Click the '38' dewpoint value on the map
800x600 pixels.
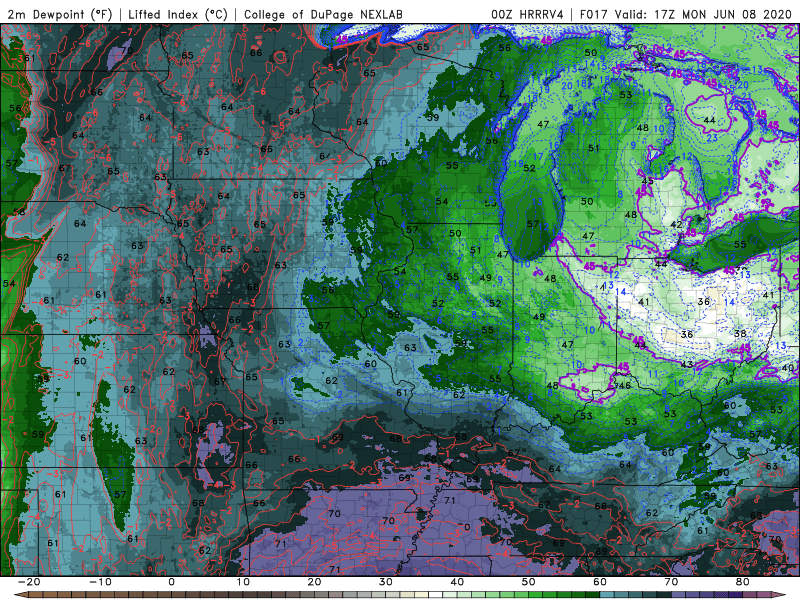[740, 334]
